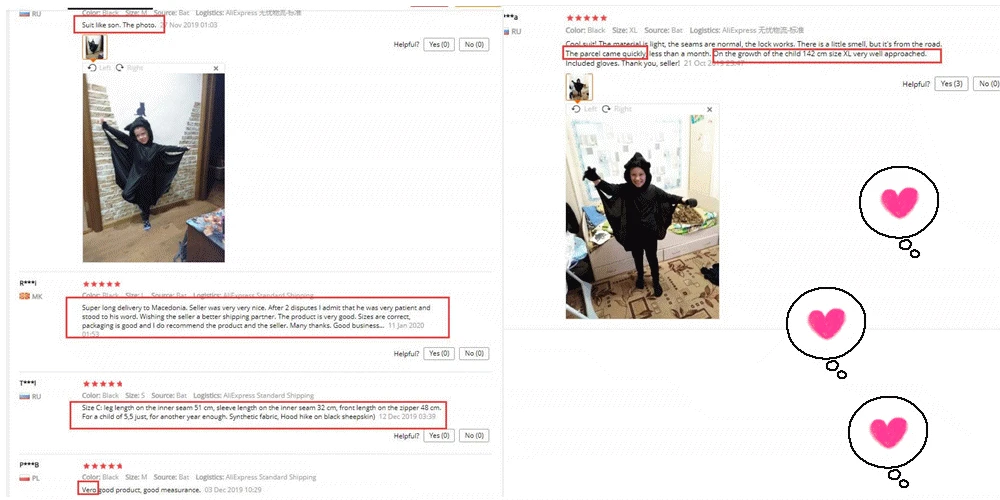
Task: Click No (0) on the 'Cool suit!' review
Action: pos(987,84)
